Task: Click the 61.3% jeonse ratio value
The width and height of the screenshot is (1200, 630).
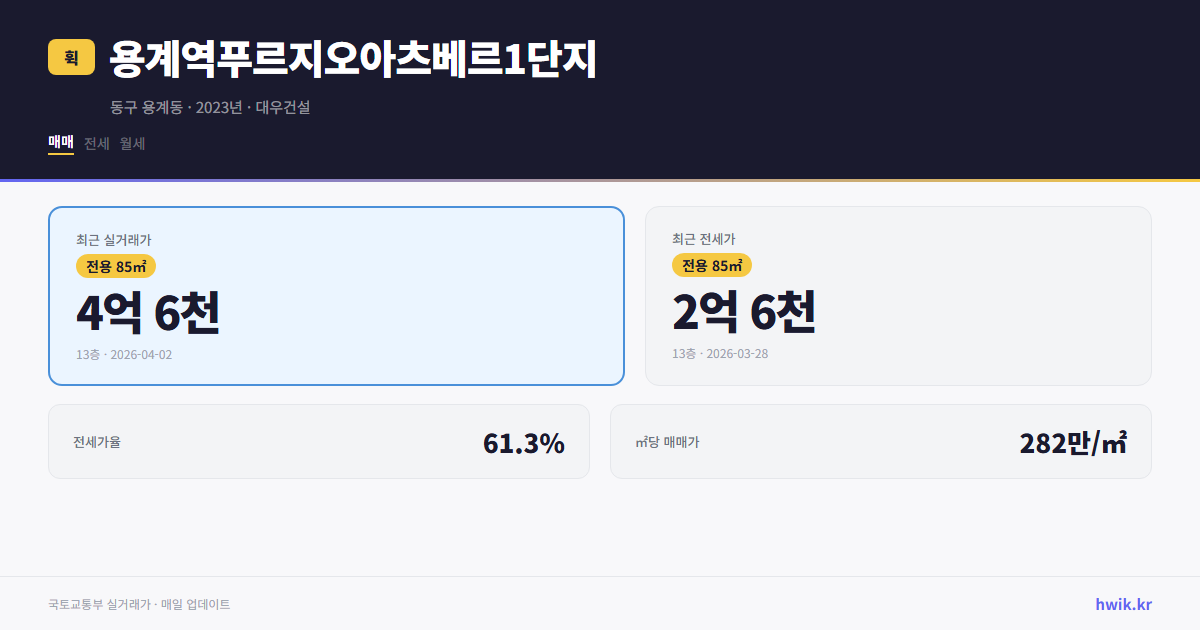Action: tap(524, 441)
